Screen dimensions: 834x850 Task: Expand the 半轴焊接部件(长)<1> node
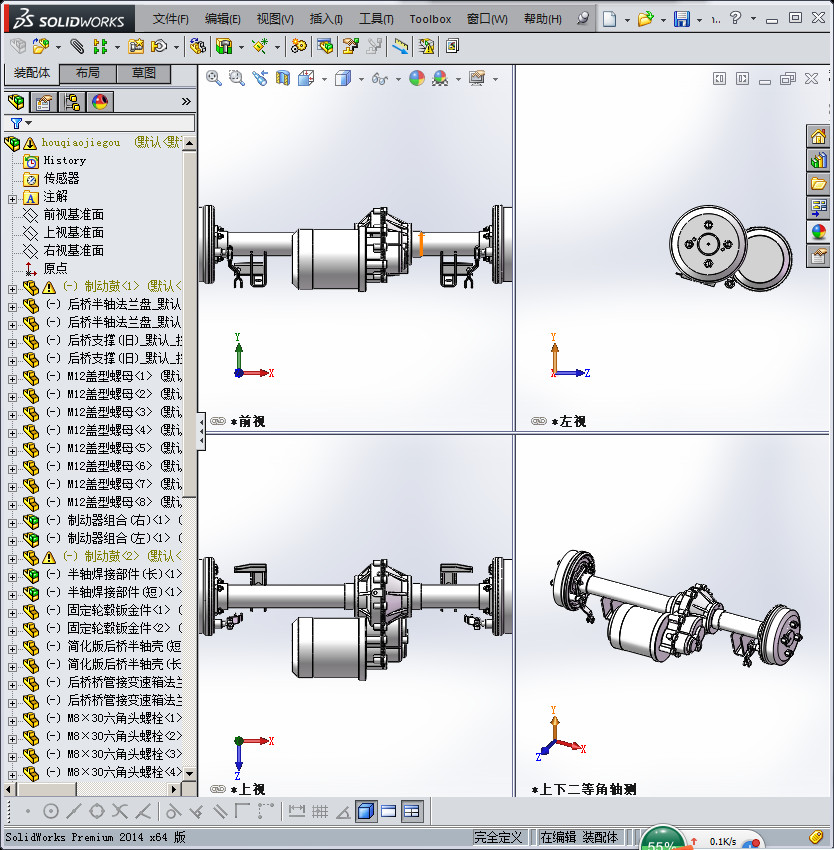click(x=12, y=577)
